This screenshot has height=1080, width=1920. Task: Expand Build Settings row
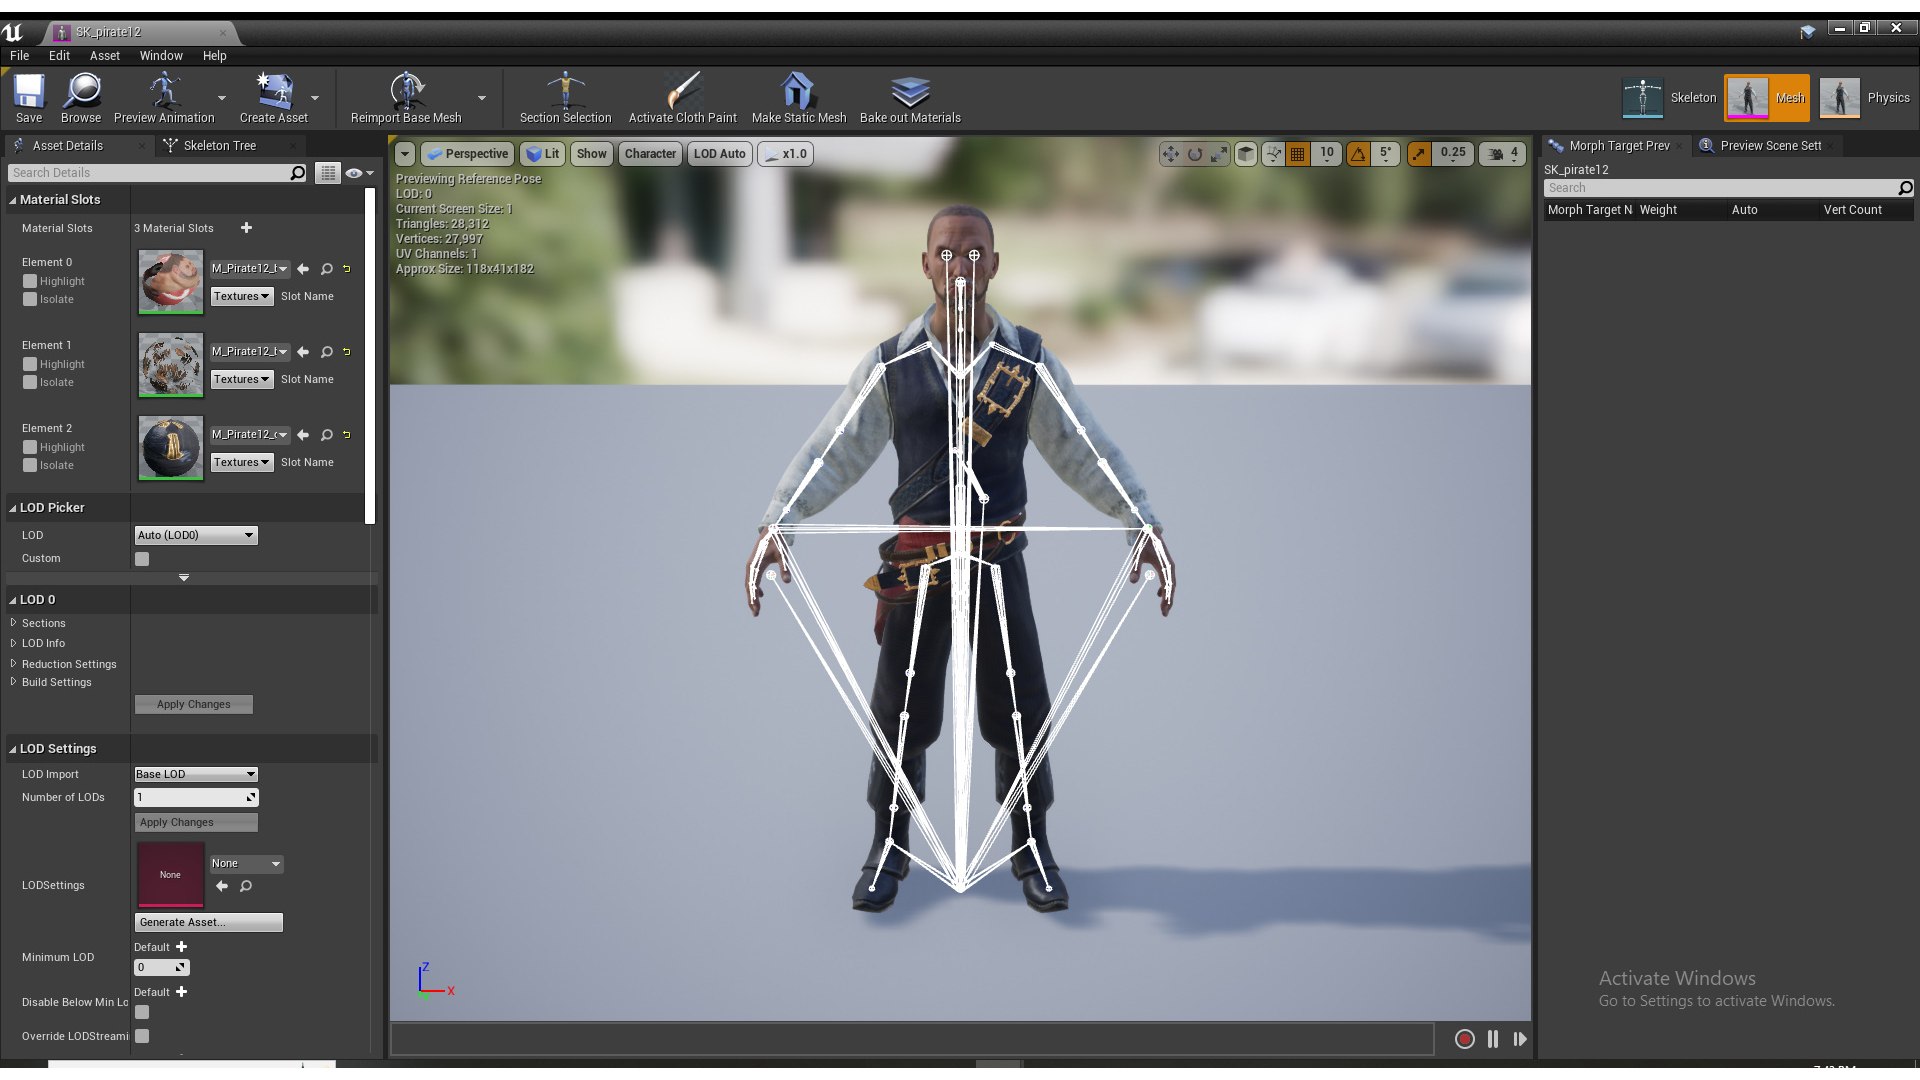[13, 682]
